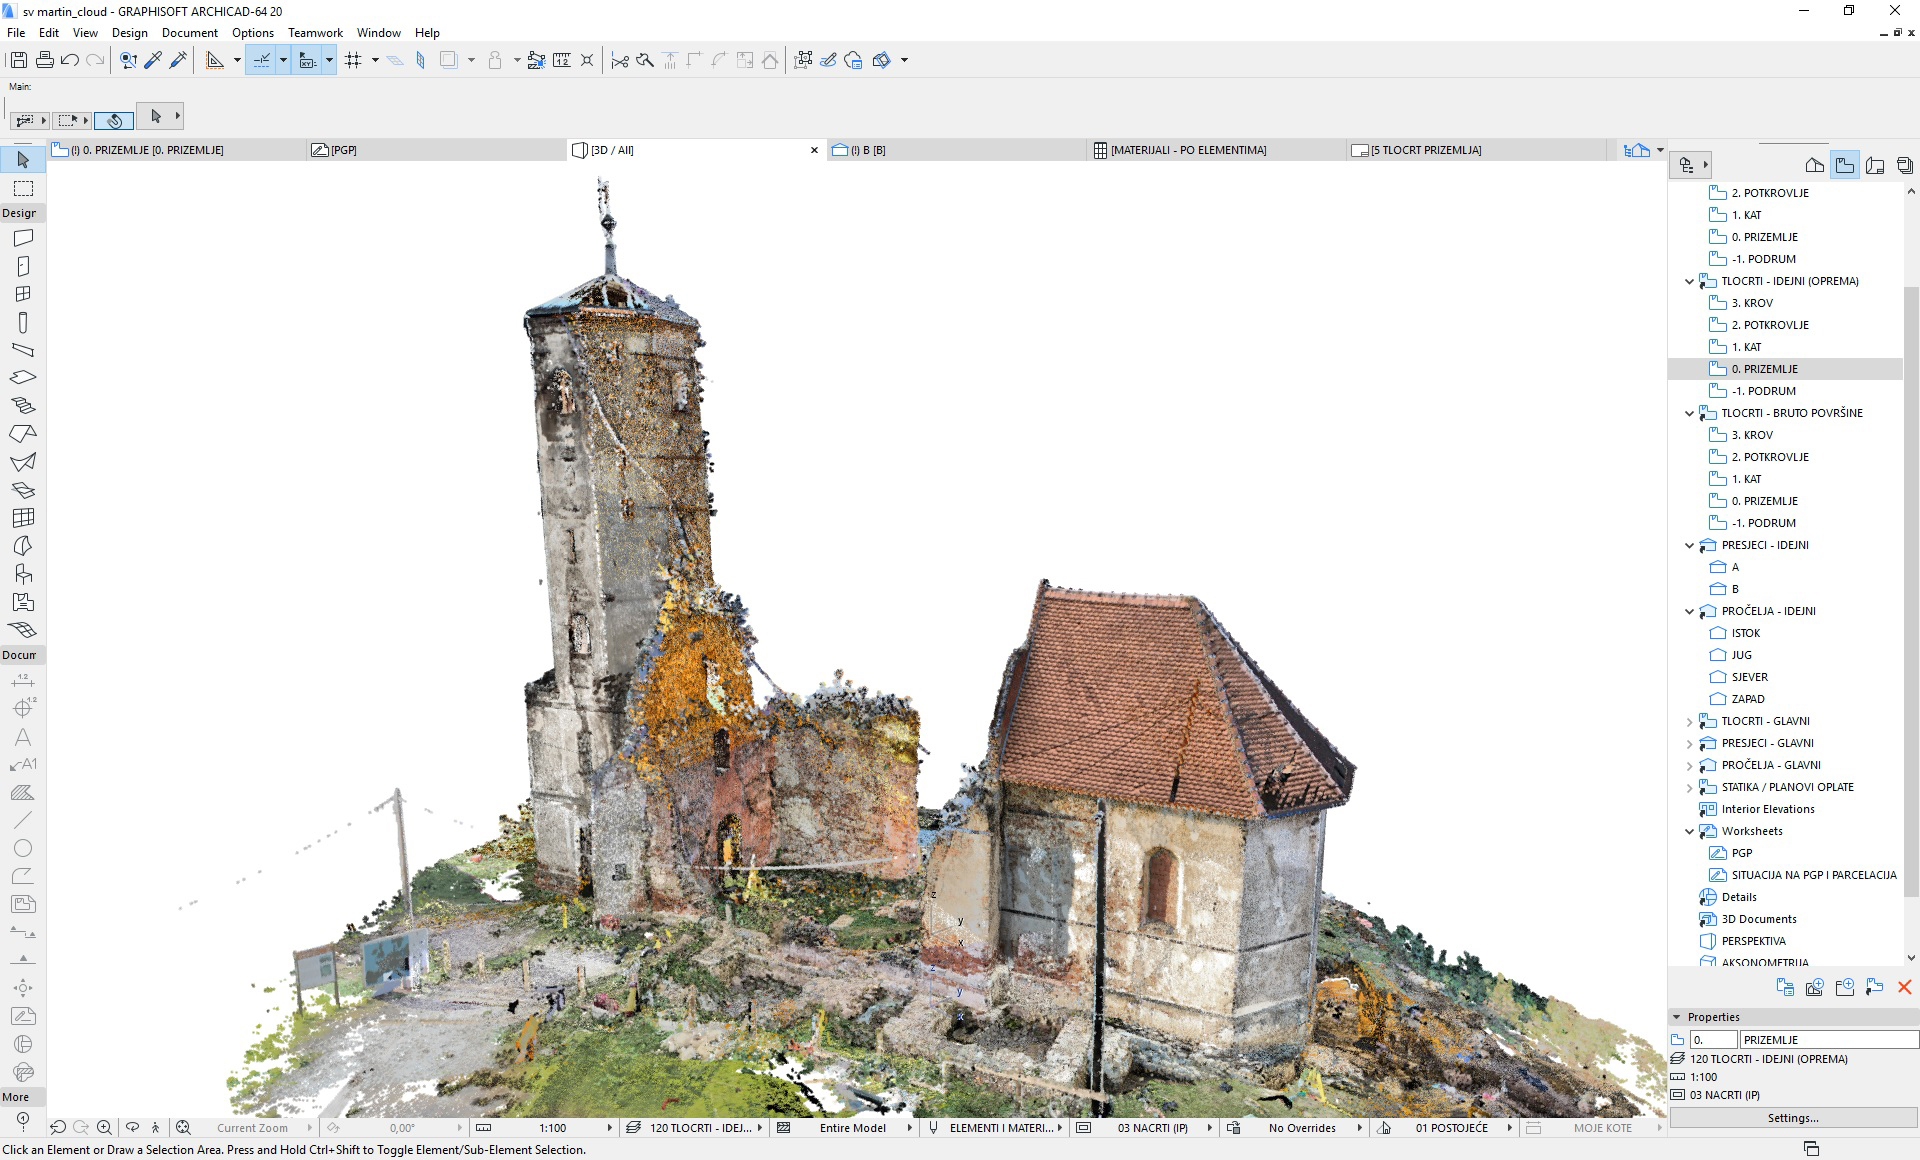Click the Find and Select icon

click(128, 60)
